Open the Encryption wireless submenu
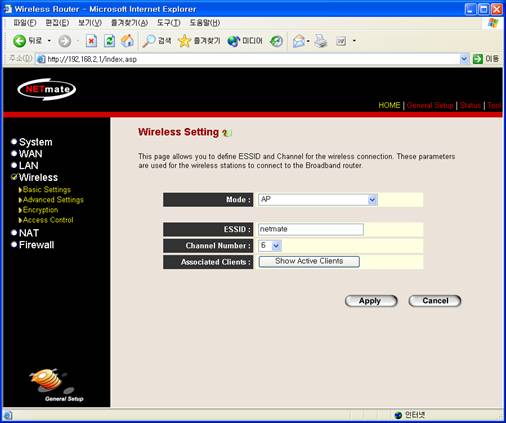This screenshot has width=506, height=423. click(x=40, y=210)
